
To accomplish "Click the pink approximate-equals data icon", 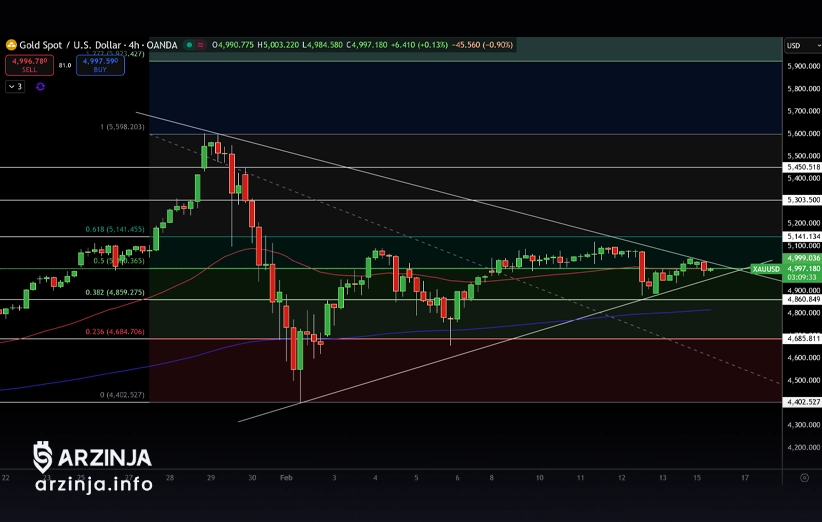I will tap(200, 45).
